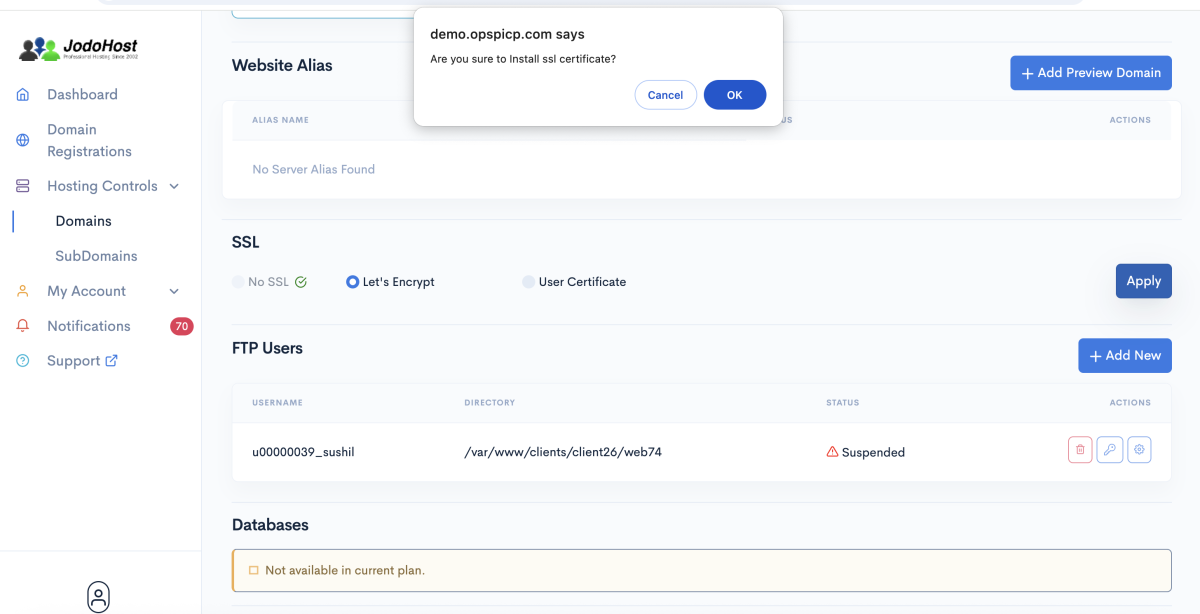
Task: Click username u00000039_sushil
Action: [303, 452]
